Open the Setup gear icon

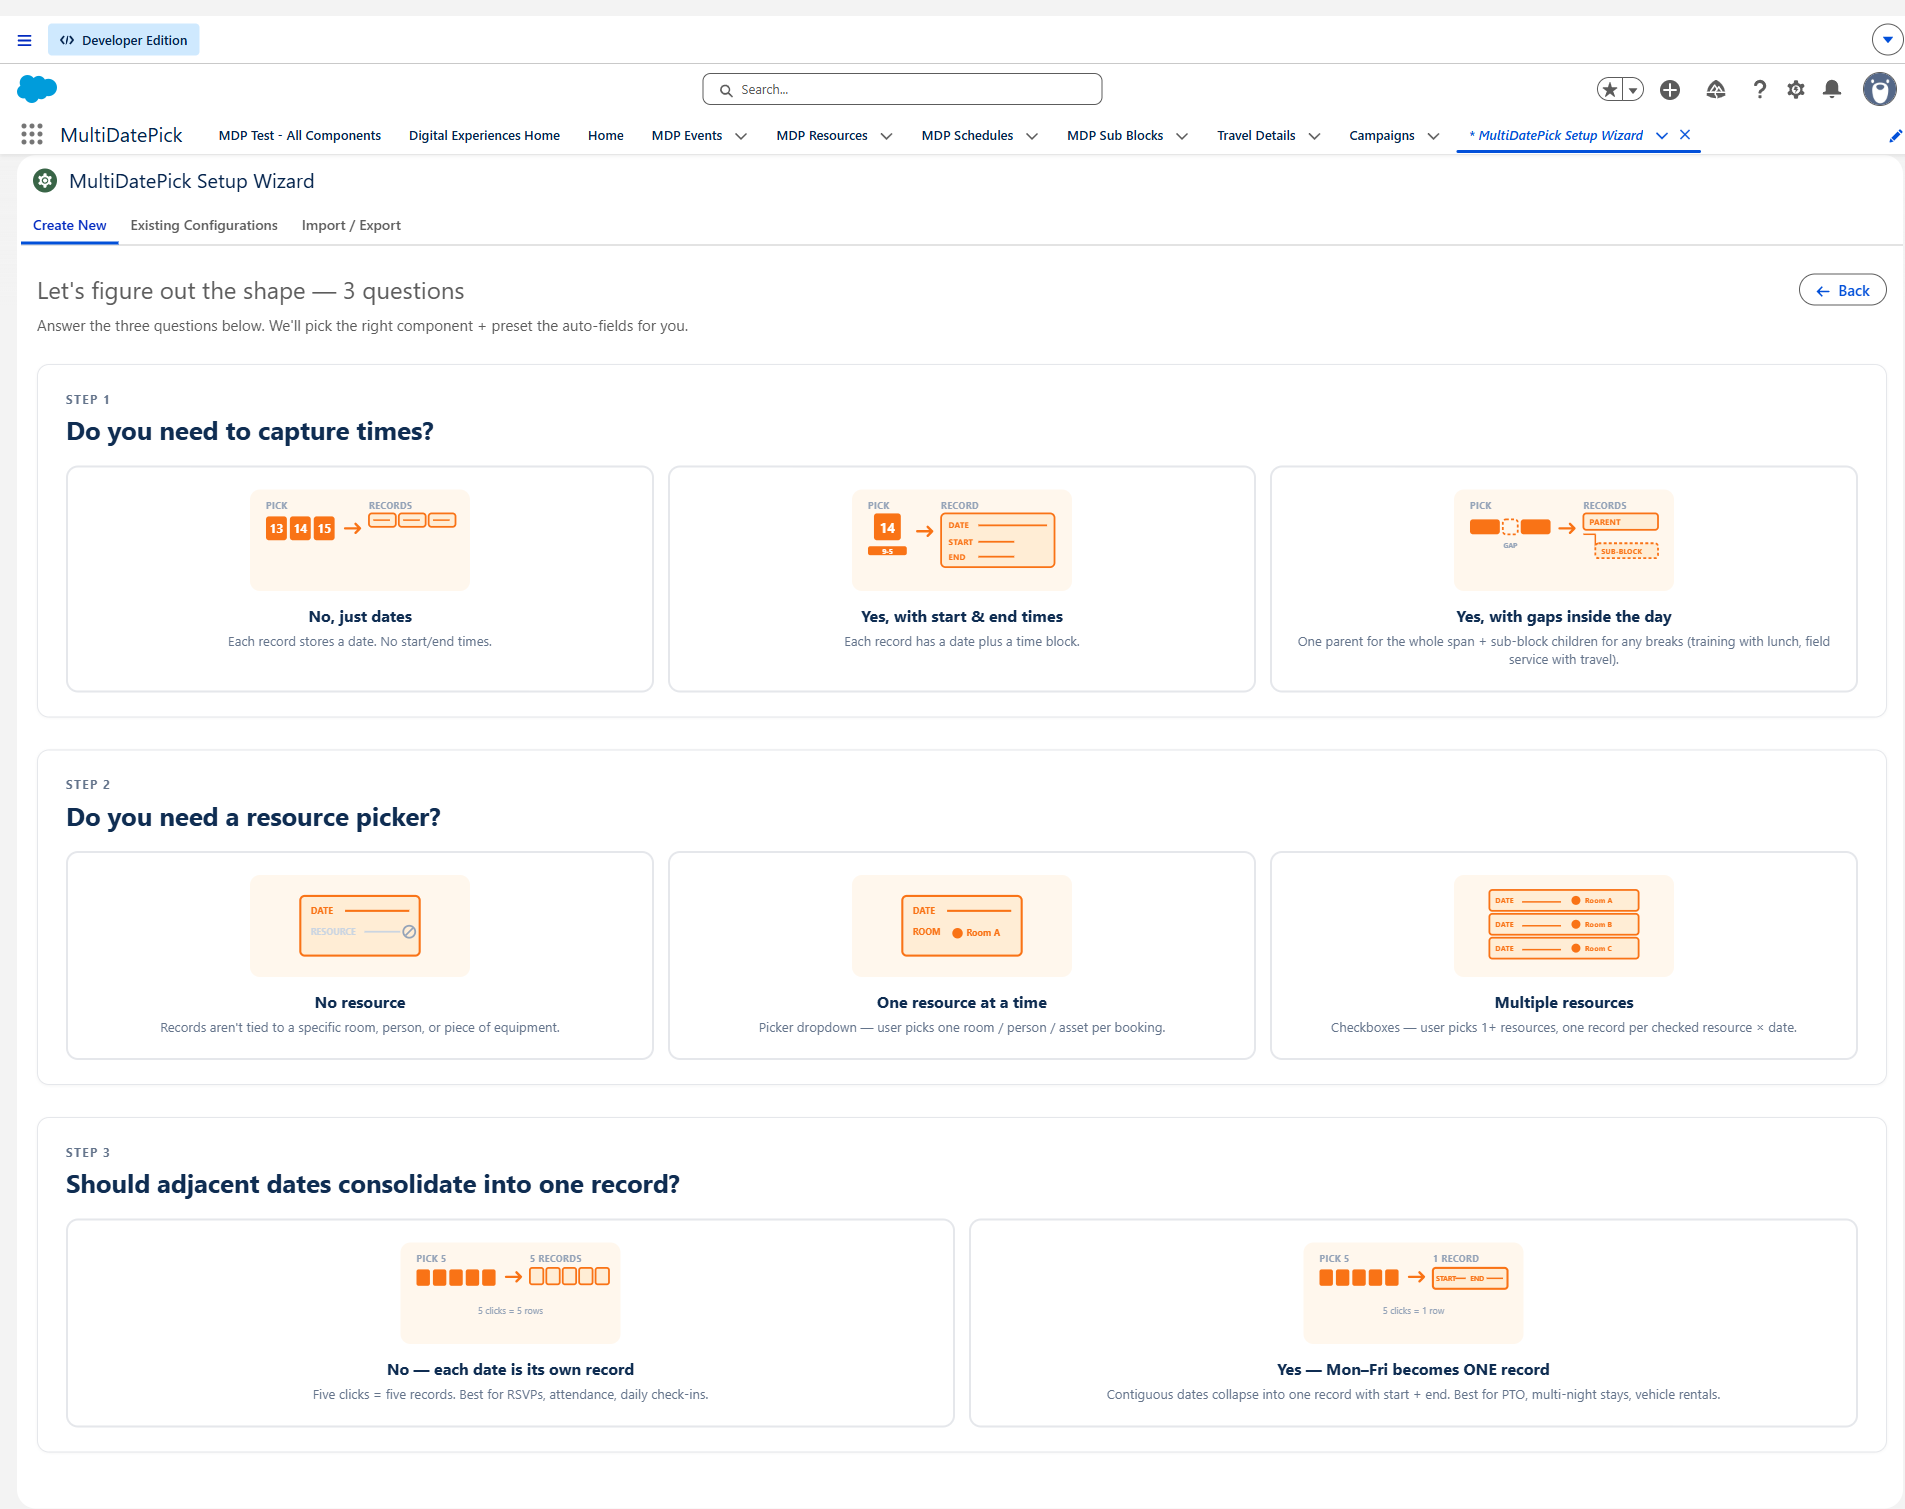click(1796, 90)
